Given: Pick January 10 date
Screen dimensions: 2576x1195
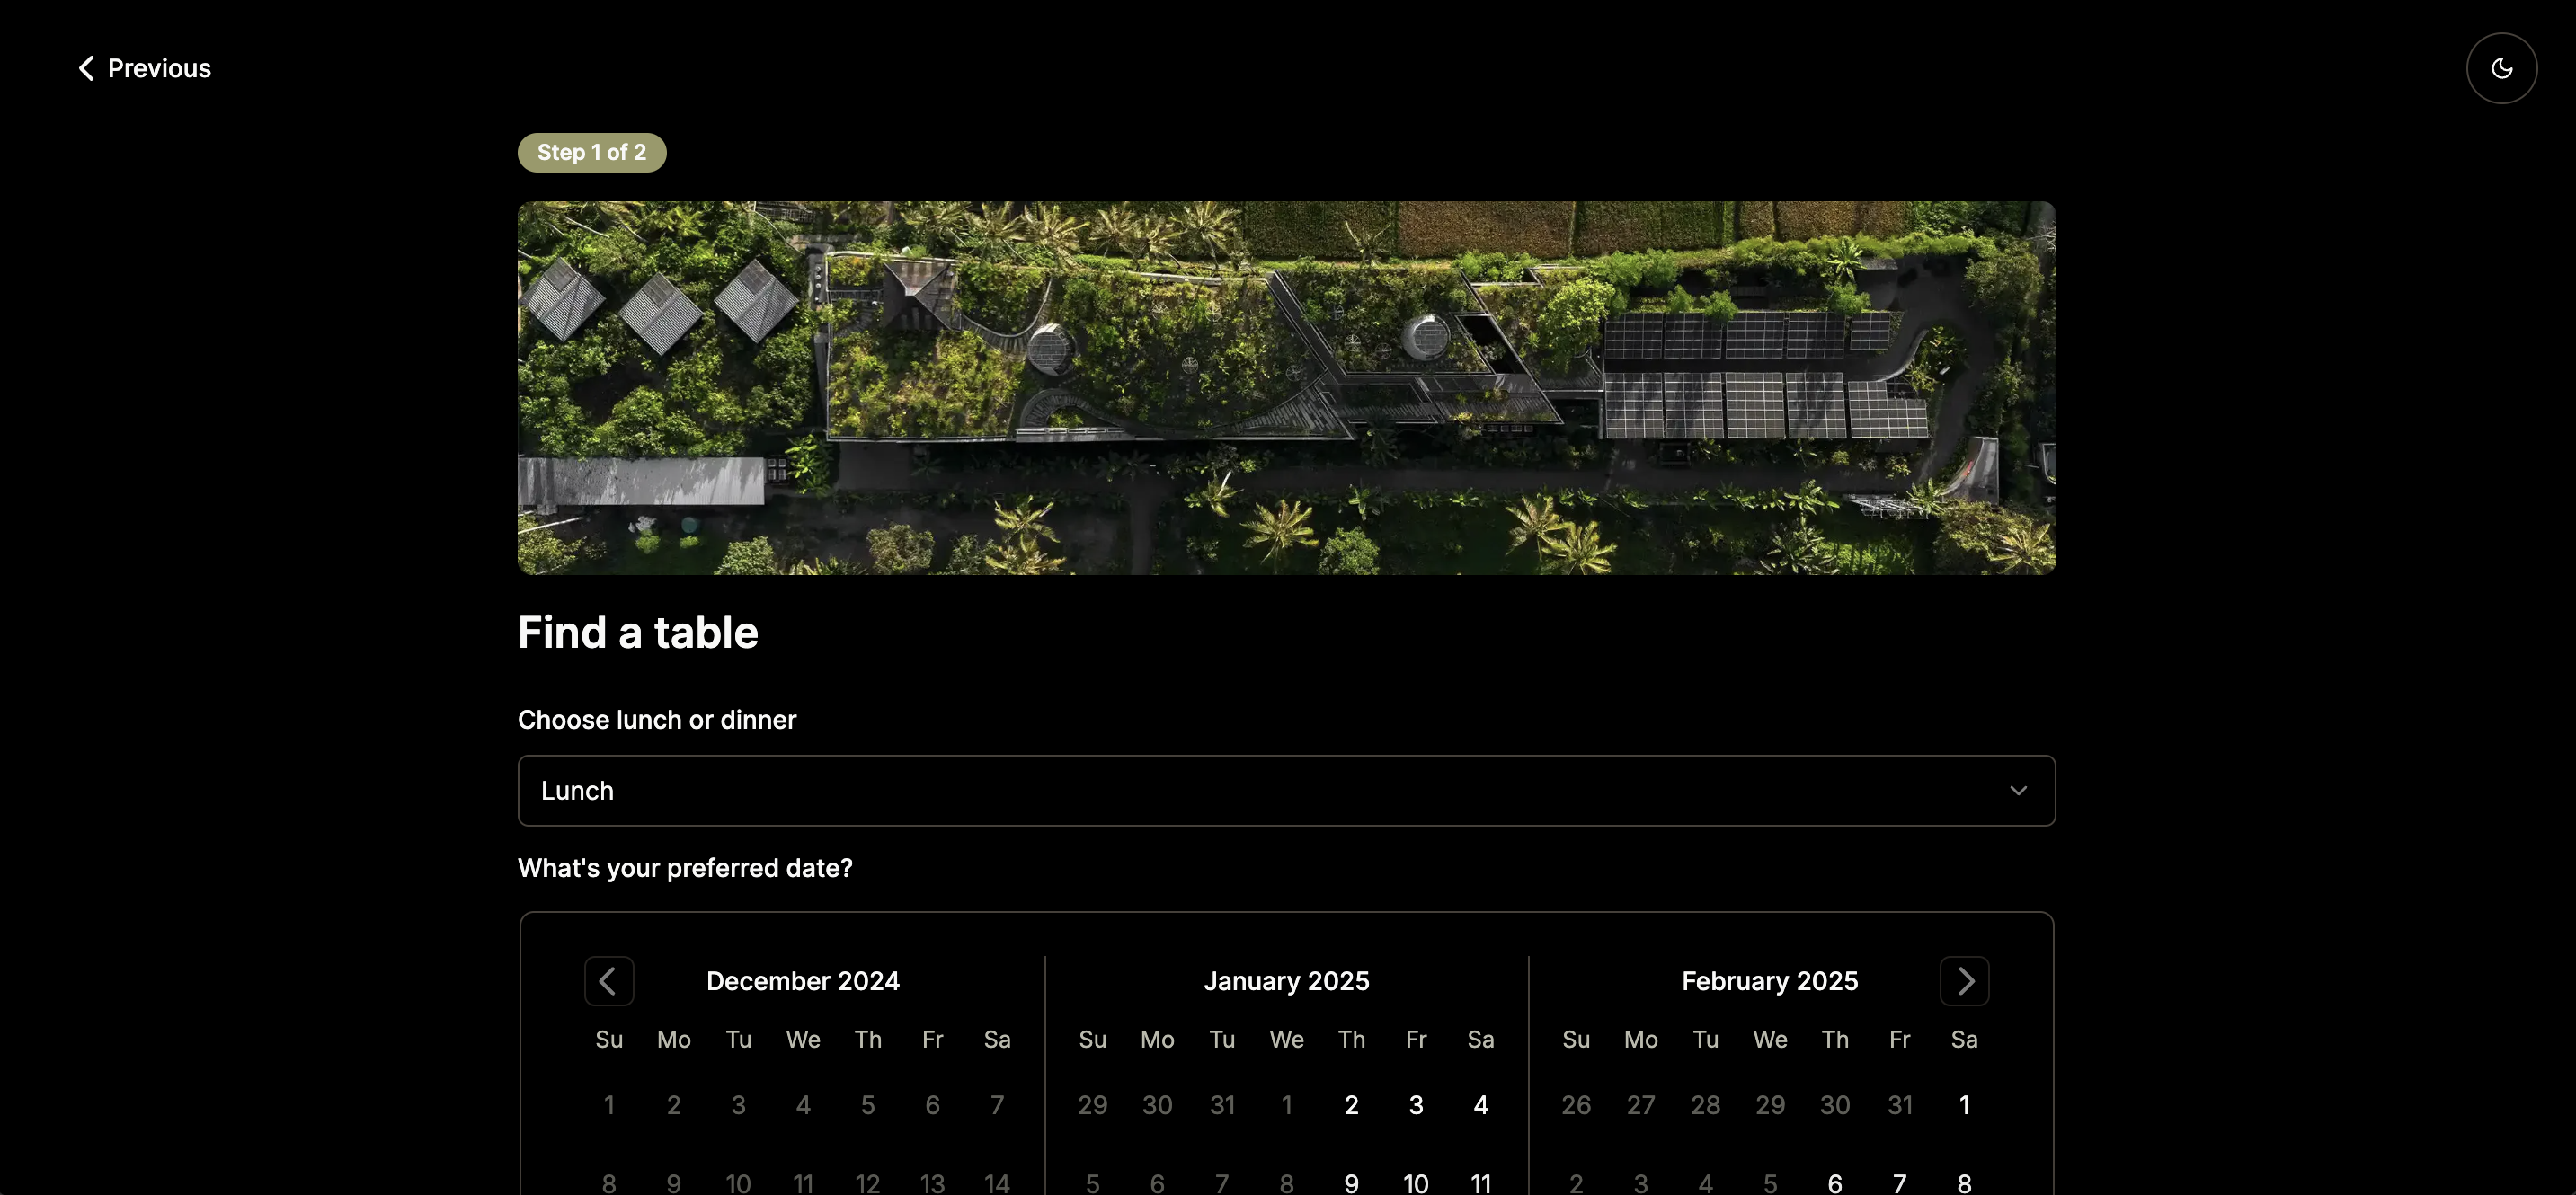Looking at the screenshot, I should (x=1415, y=1182).
